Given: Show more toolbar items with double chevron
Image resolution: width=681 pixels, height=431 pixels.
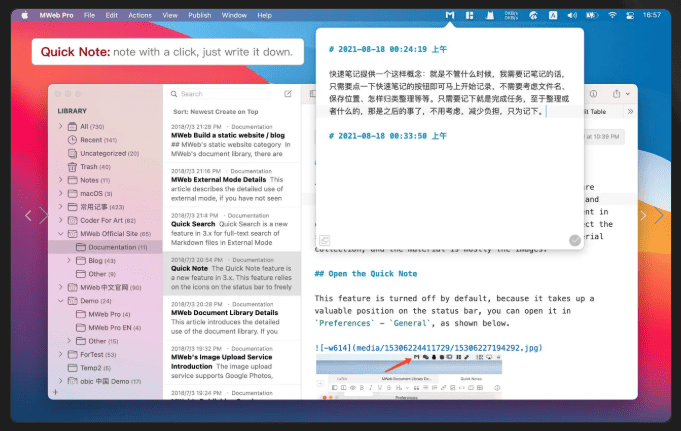Looking at the screenshot, I should [630, 112].
